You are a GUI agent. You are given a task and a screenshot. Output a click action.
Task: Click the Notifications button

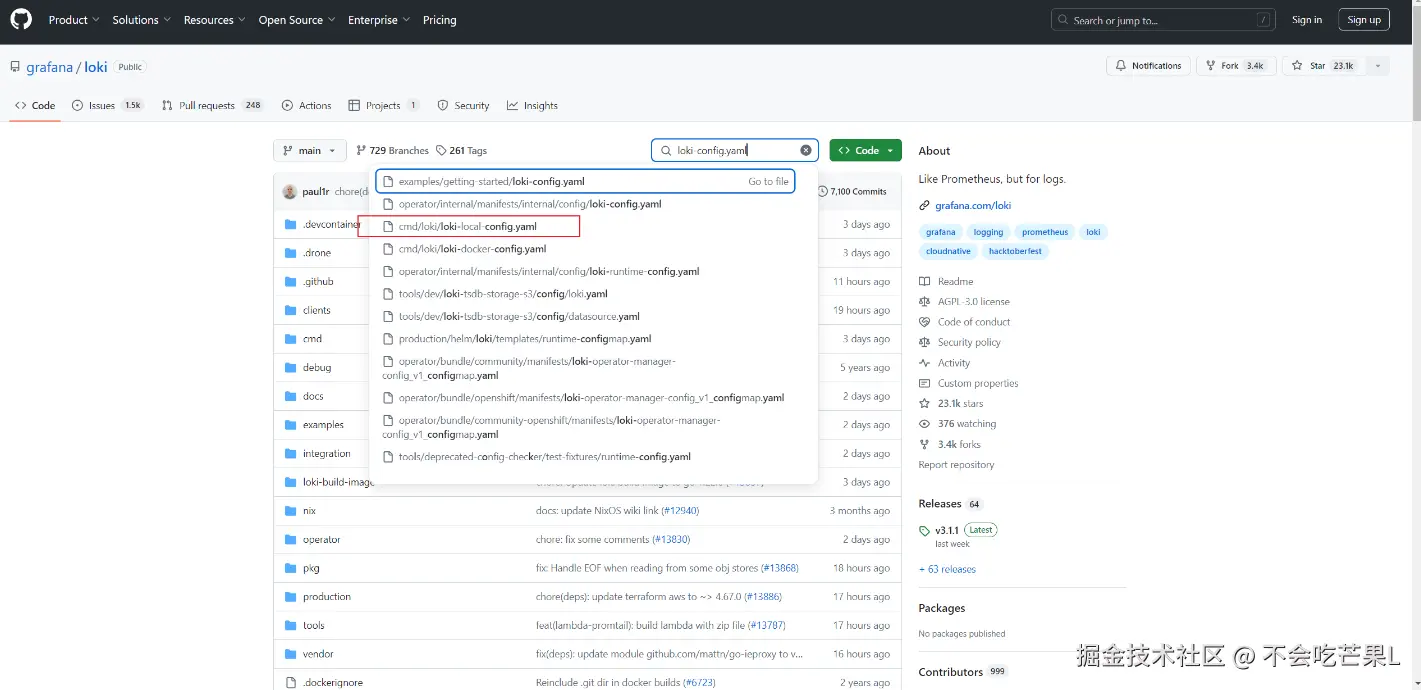point(1148,66)
